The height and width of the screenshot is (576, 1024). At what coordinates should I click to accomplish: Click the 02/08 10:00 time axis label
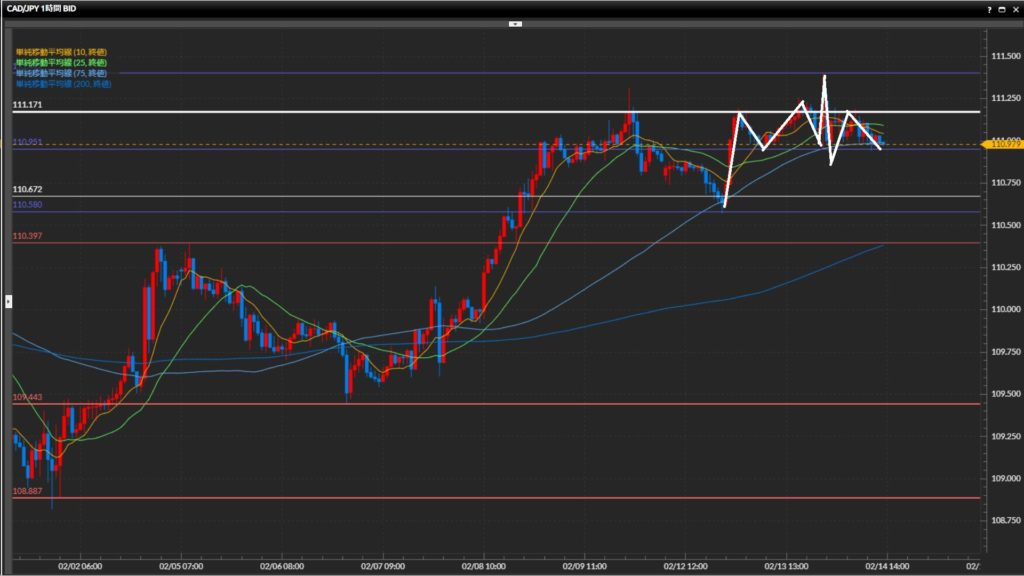(x=483, y=564)
